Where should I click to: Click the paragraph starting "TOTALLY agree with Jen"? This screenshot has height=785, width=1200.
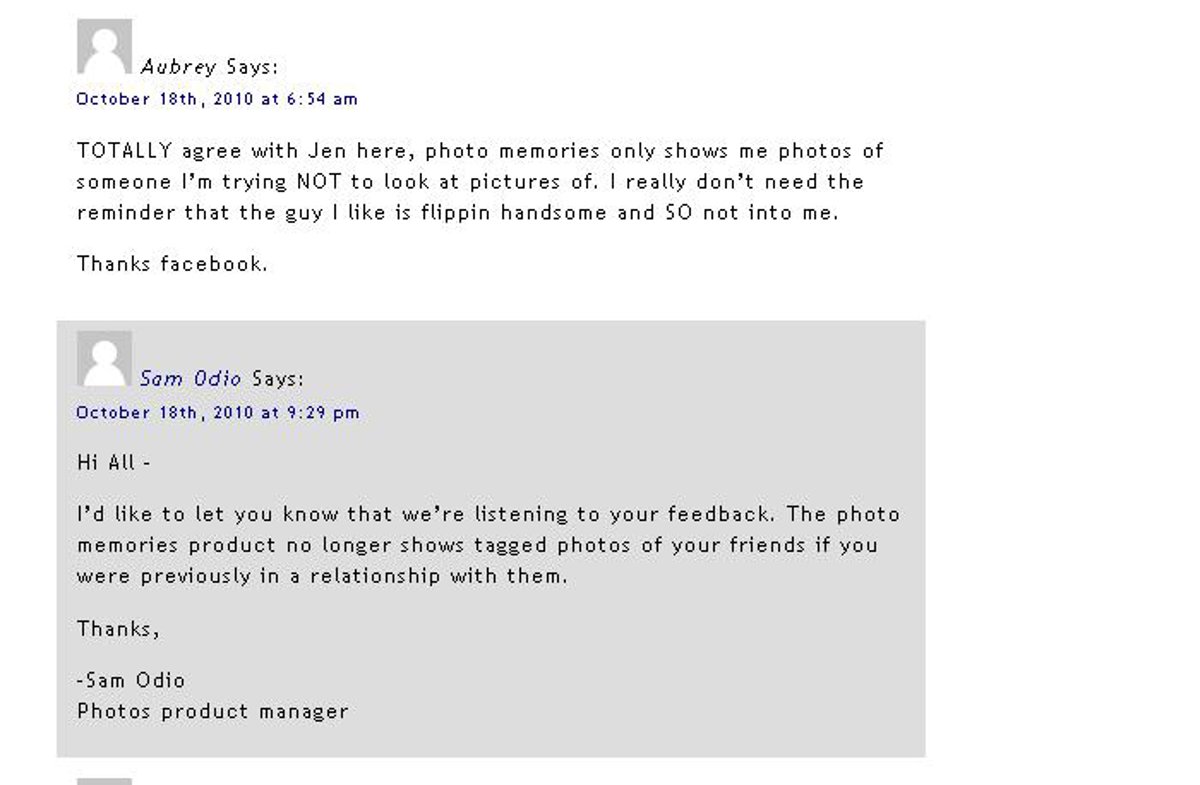(x=480, y=182)
